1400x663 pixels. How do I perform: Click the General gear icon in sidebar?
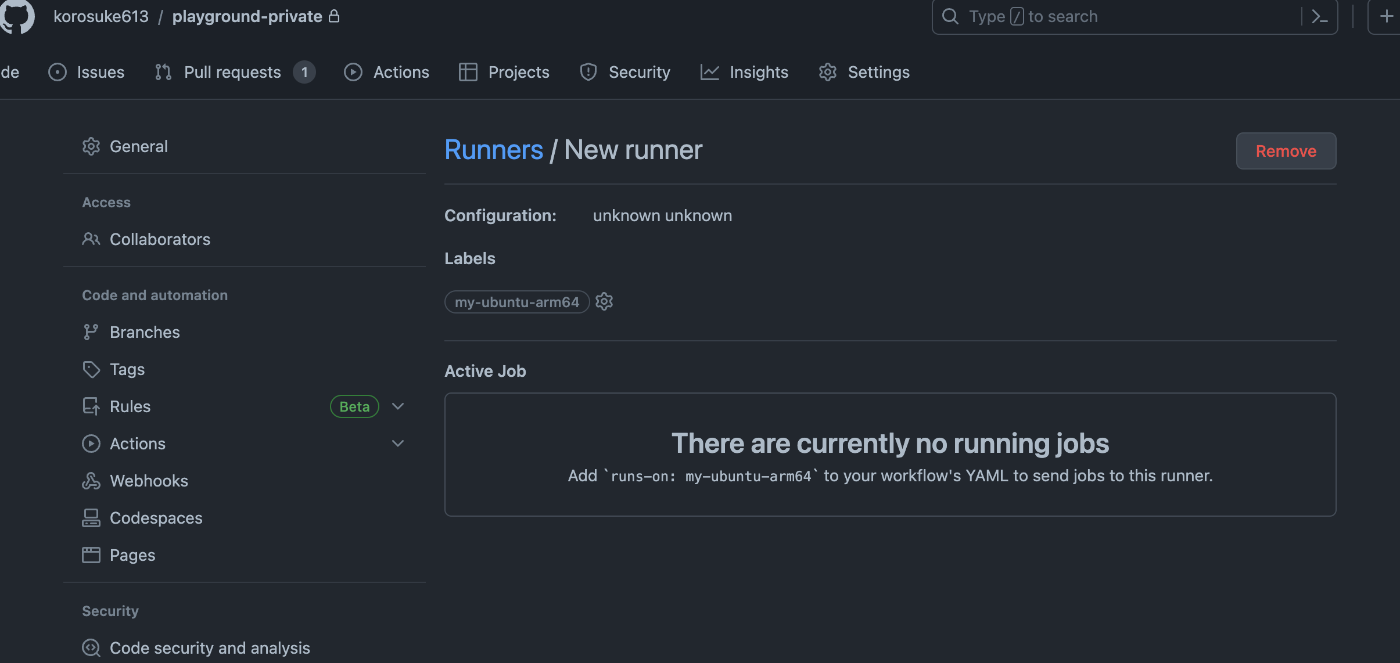point(91,146)
